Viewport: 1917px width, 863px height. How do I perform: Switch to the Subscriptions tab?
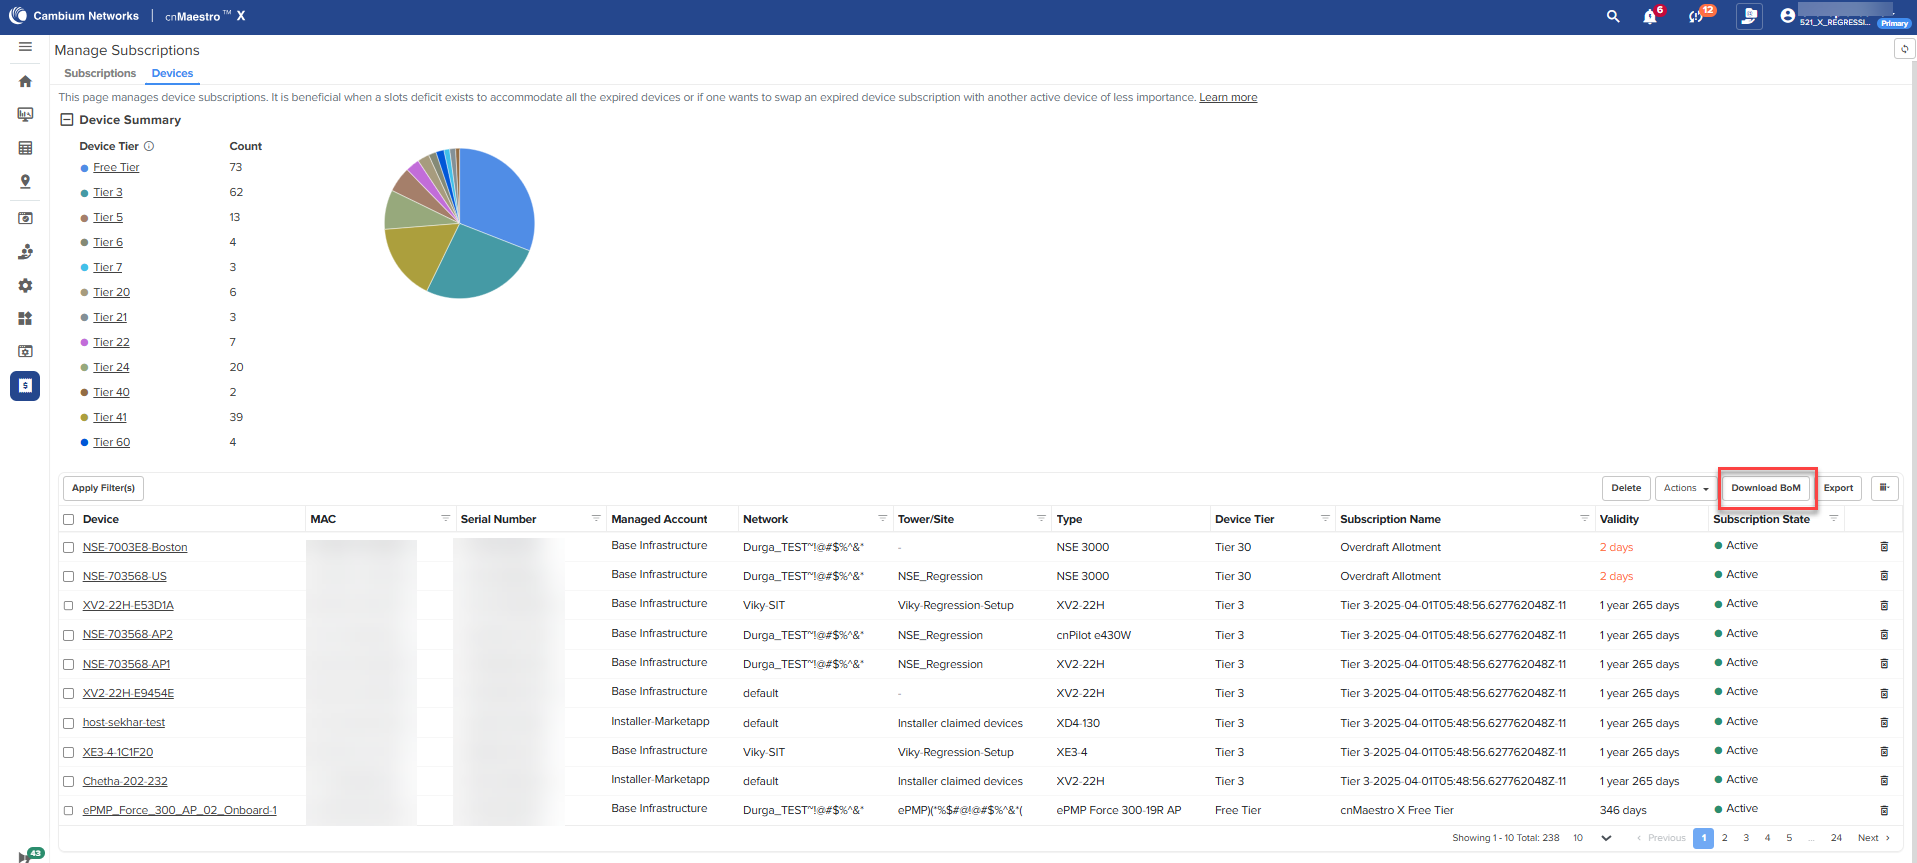pos(100,74)
